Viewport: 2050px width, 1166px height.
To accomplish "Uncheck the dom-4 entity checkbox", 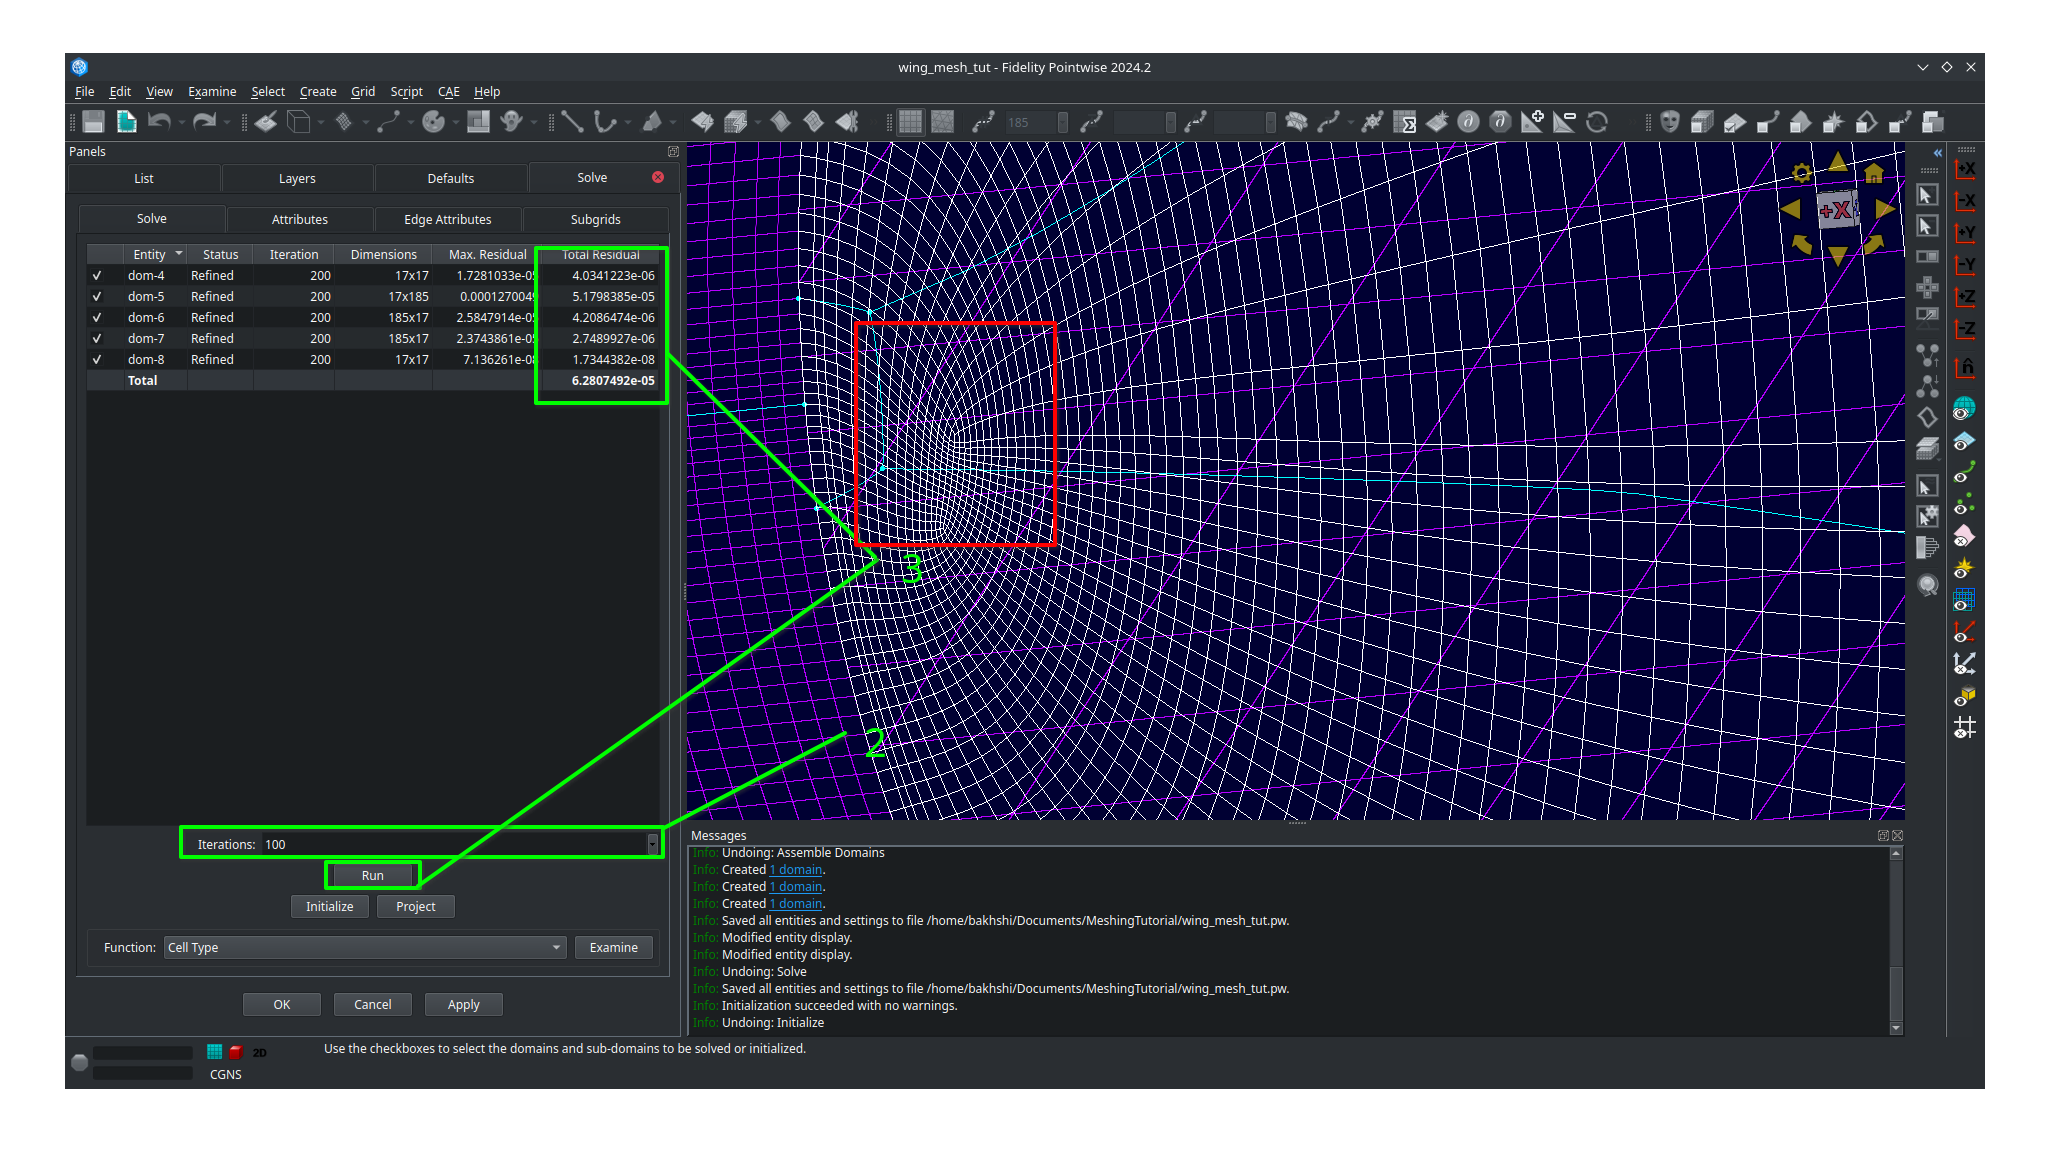I will (x=97, y=275).
